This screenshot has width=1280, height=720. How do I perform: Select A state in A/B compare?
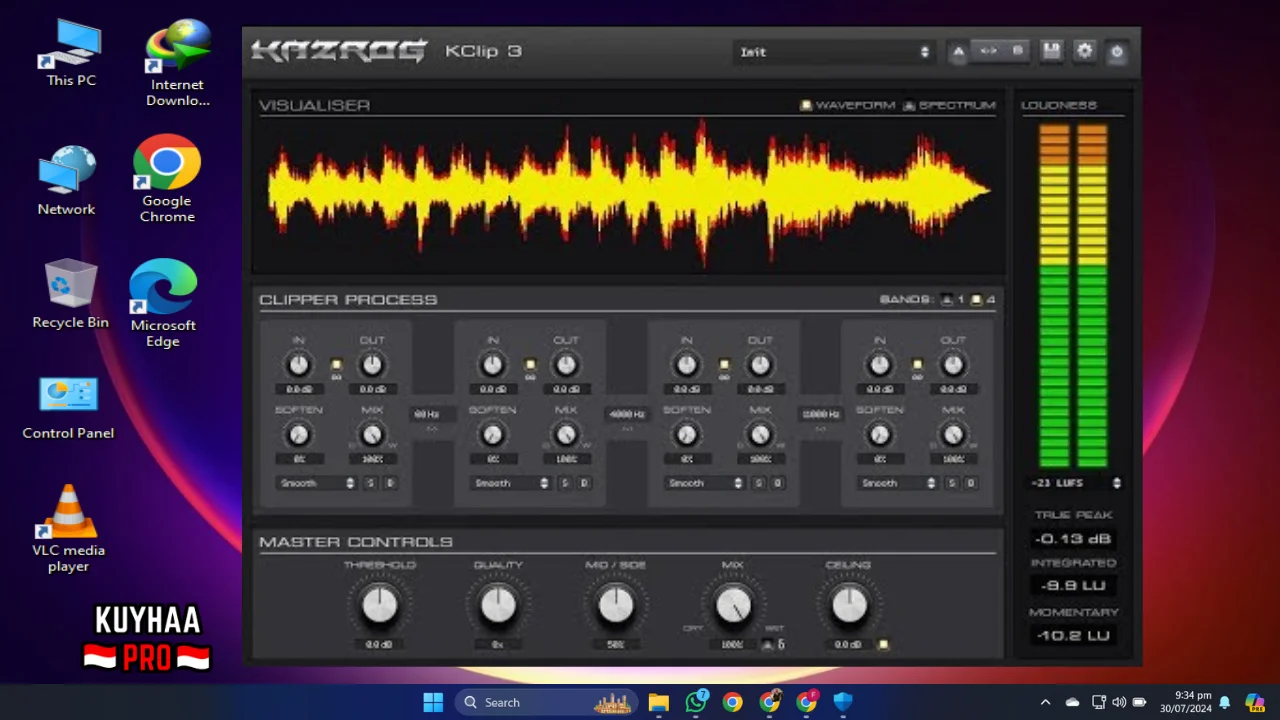tap(958, 51)
